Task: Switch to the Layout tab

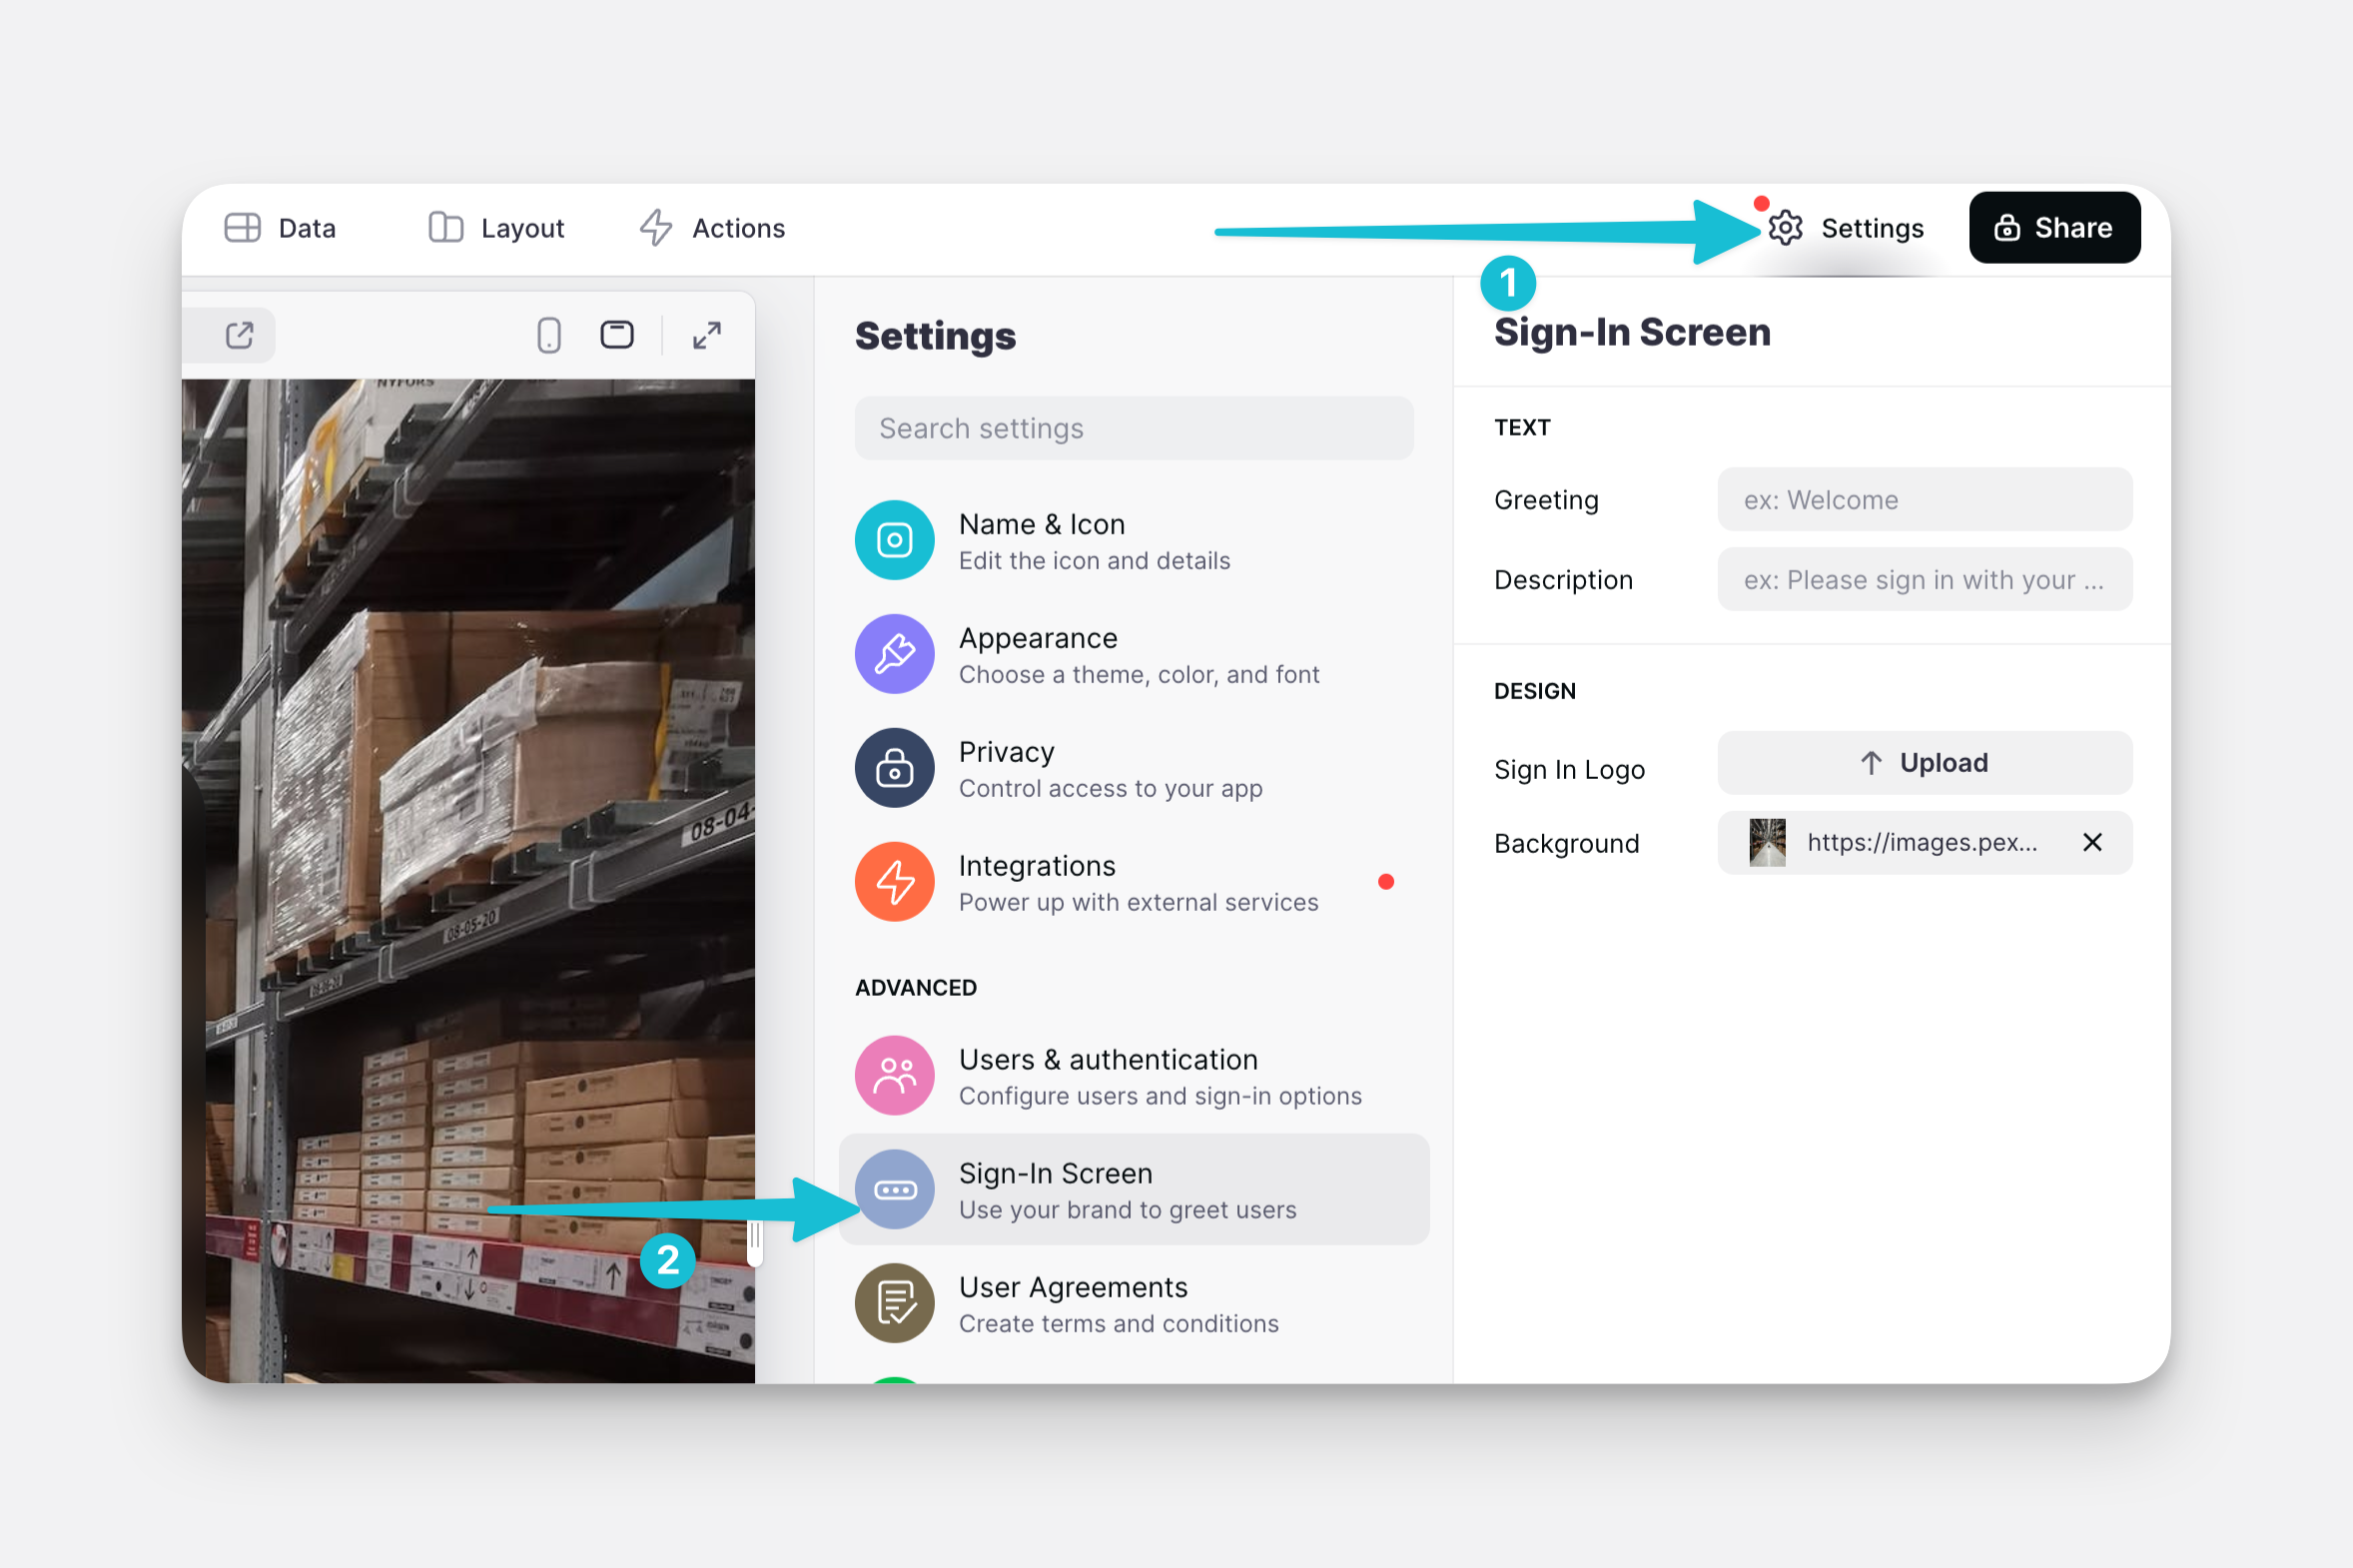Action: (x=497, y=228)
